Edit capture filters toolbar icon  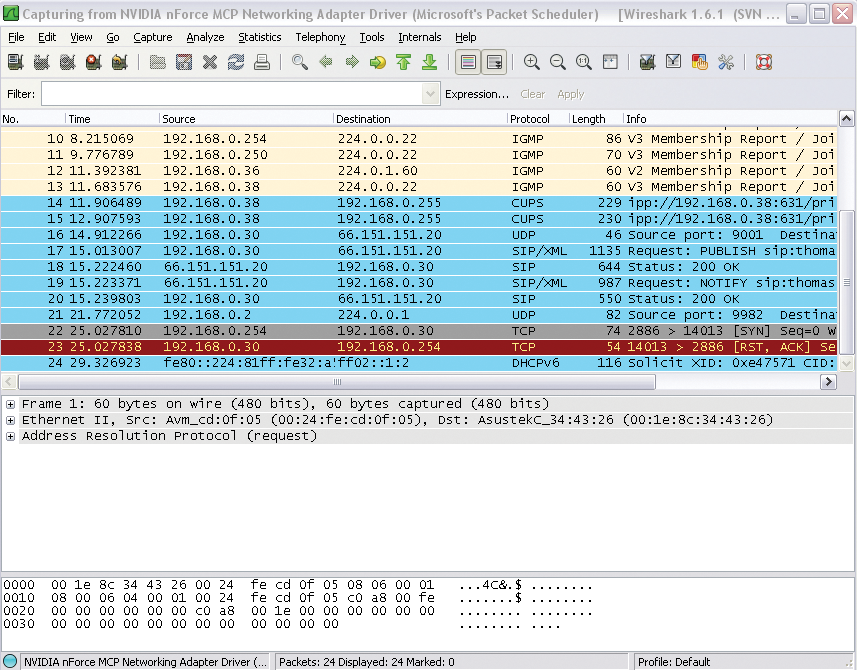click(648, 62)
